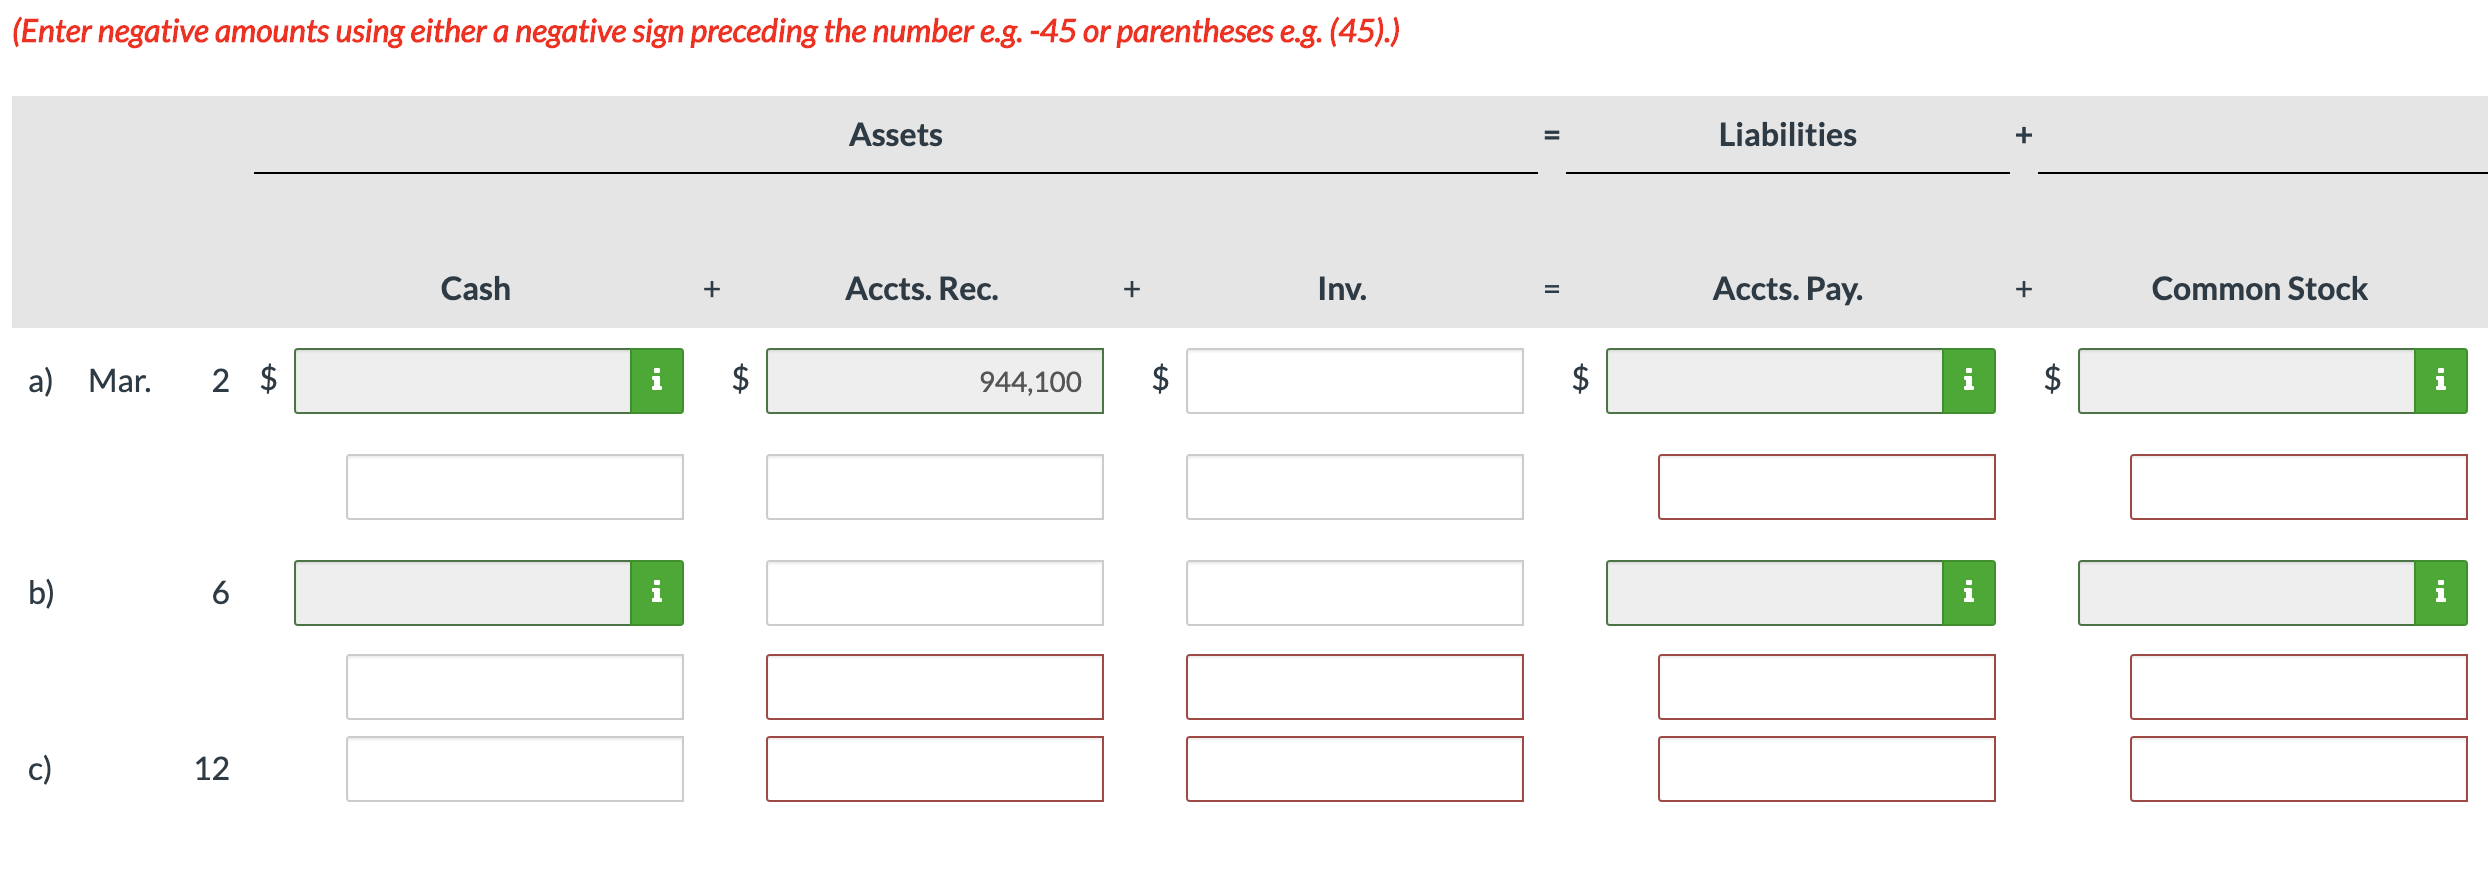
Task: Select the Inv. input for Mar. 2
Action: pyautogui.click(x=1355, y=381)
